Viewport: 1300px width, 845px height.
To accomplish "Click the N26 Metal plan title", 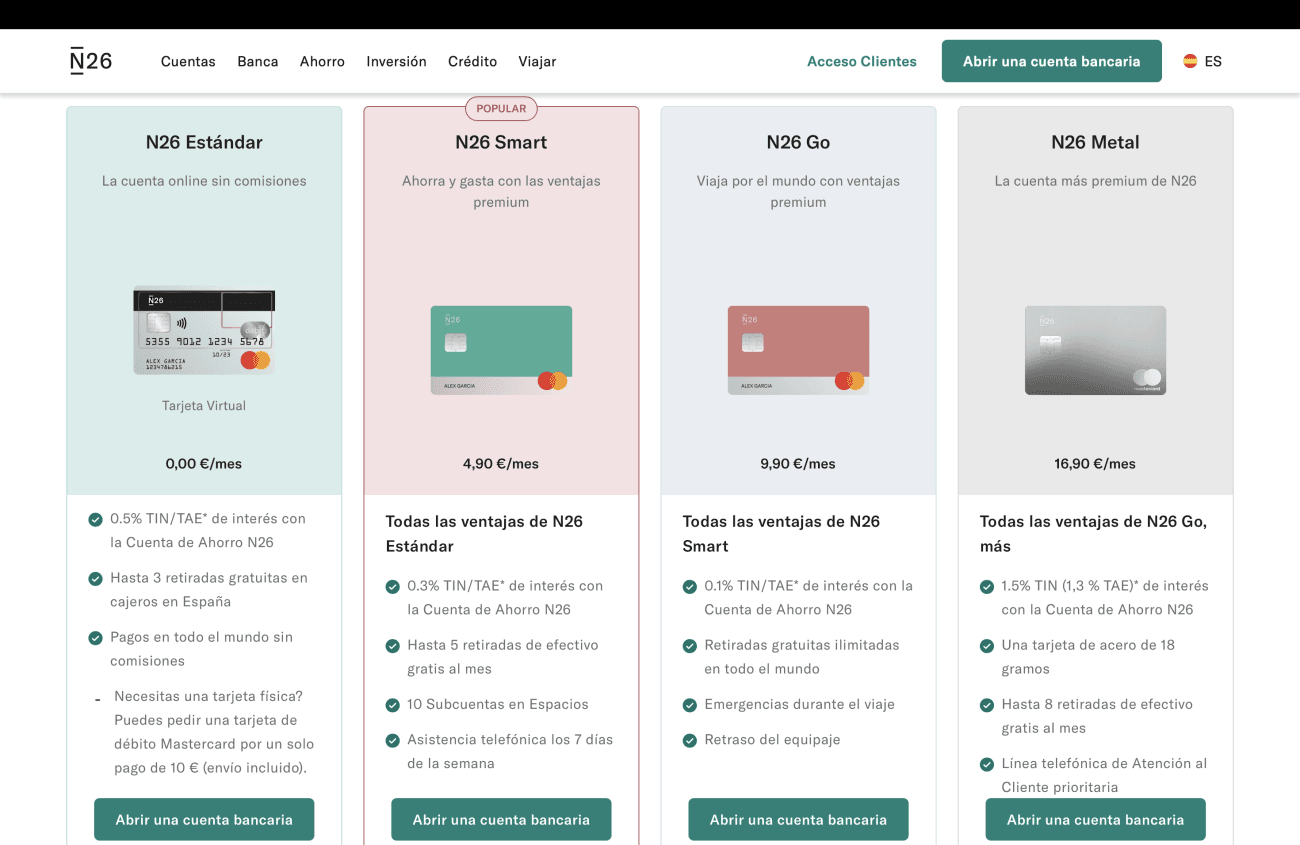I will click(1095, 142).
